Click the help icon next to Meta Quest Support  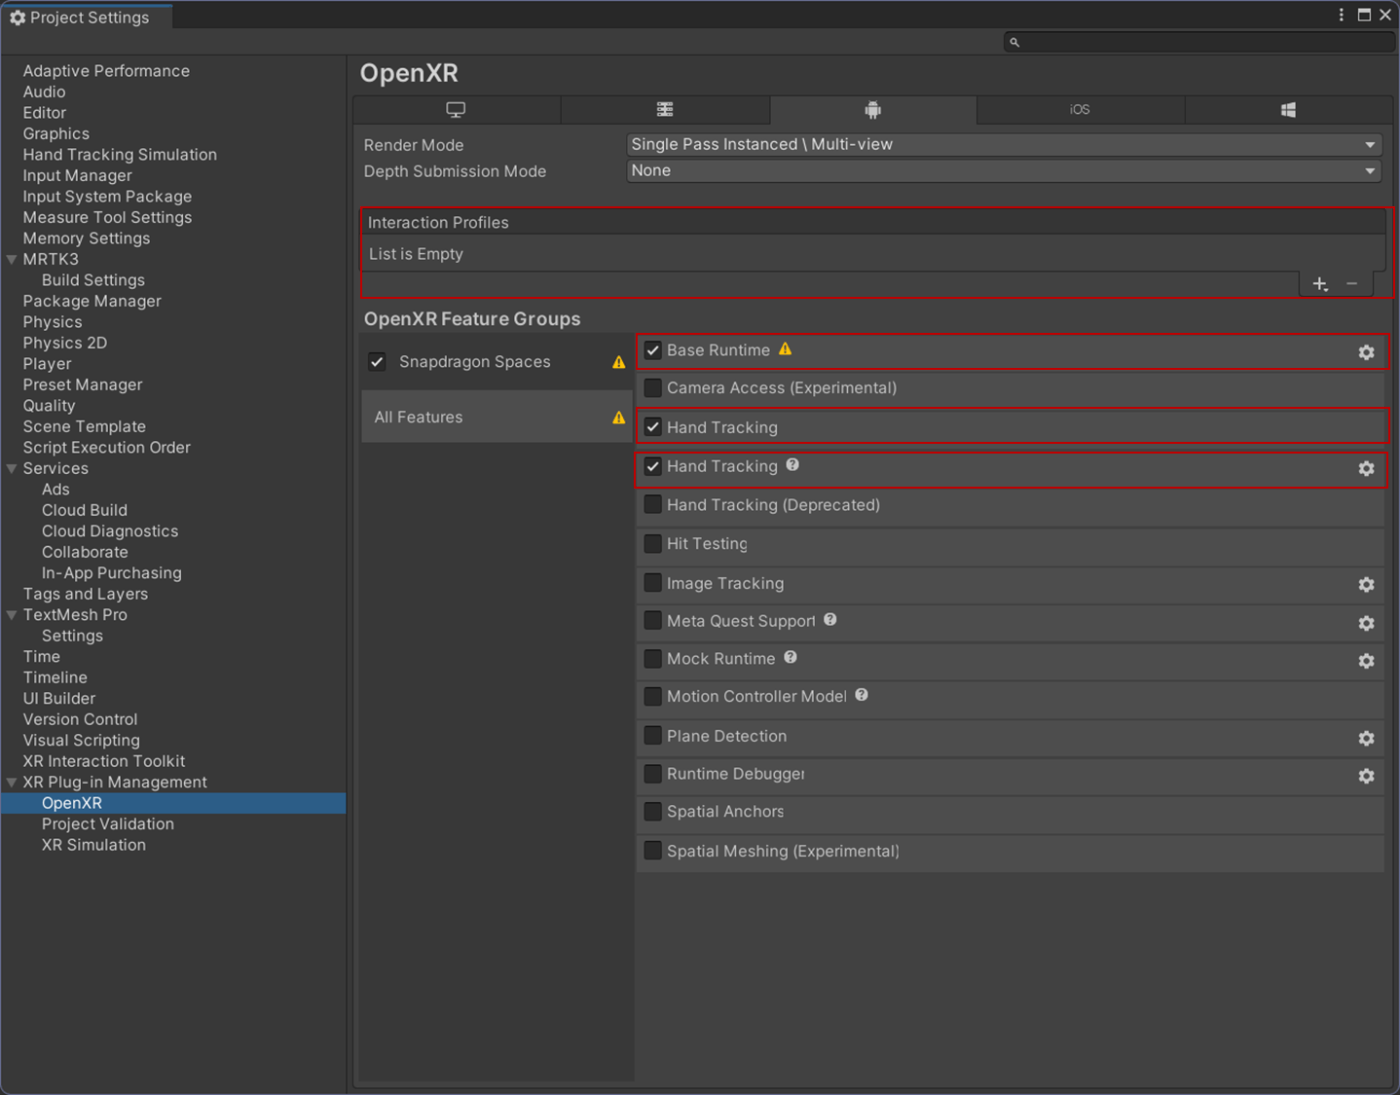coord(830,620)
